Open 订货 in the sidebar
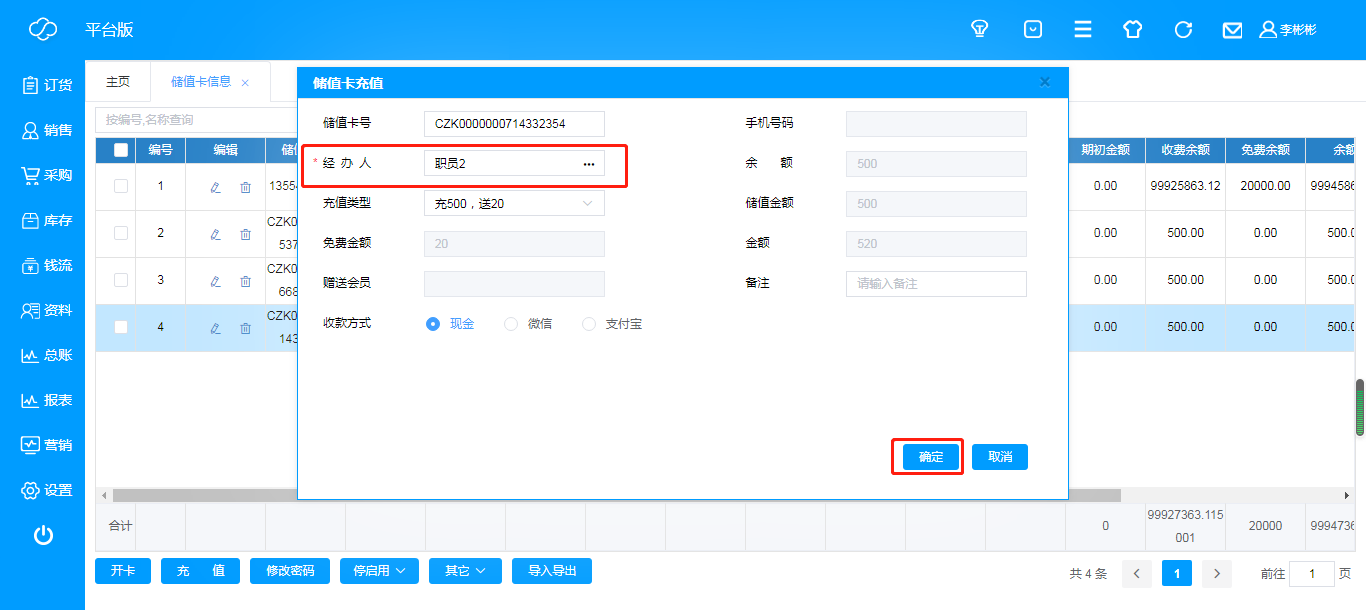 click(47, 85)
